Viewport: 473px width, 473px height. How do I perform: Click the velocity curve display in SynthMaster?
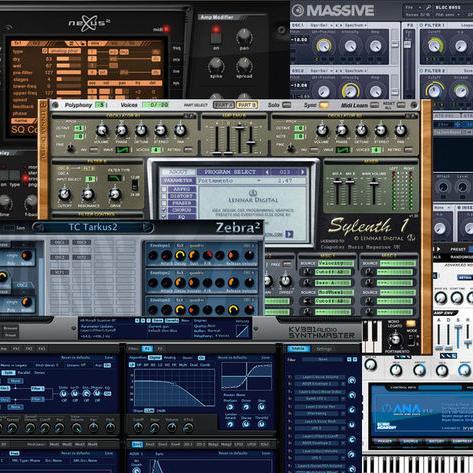click(242, 331)
